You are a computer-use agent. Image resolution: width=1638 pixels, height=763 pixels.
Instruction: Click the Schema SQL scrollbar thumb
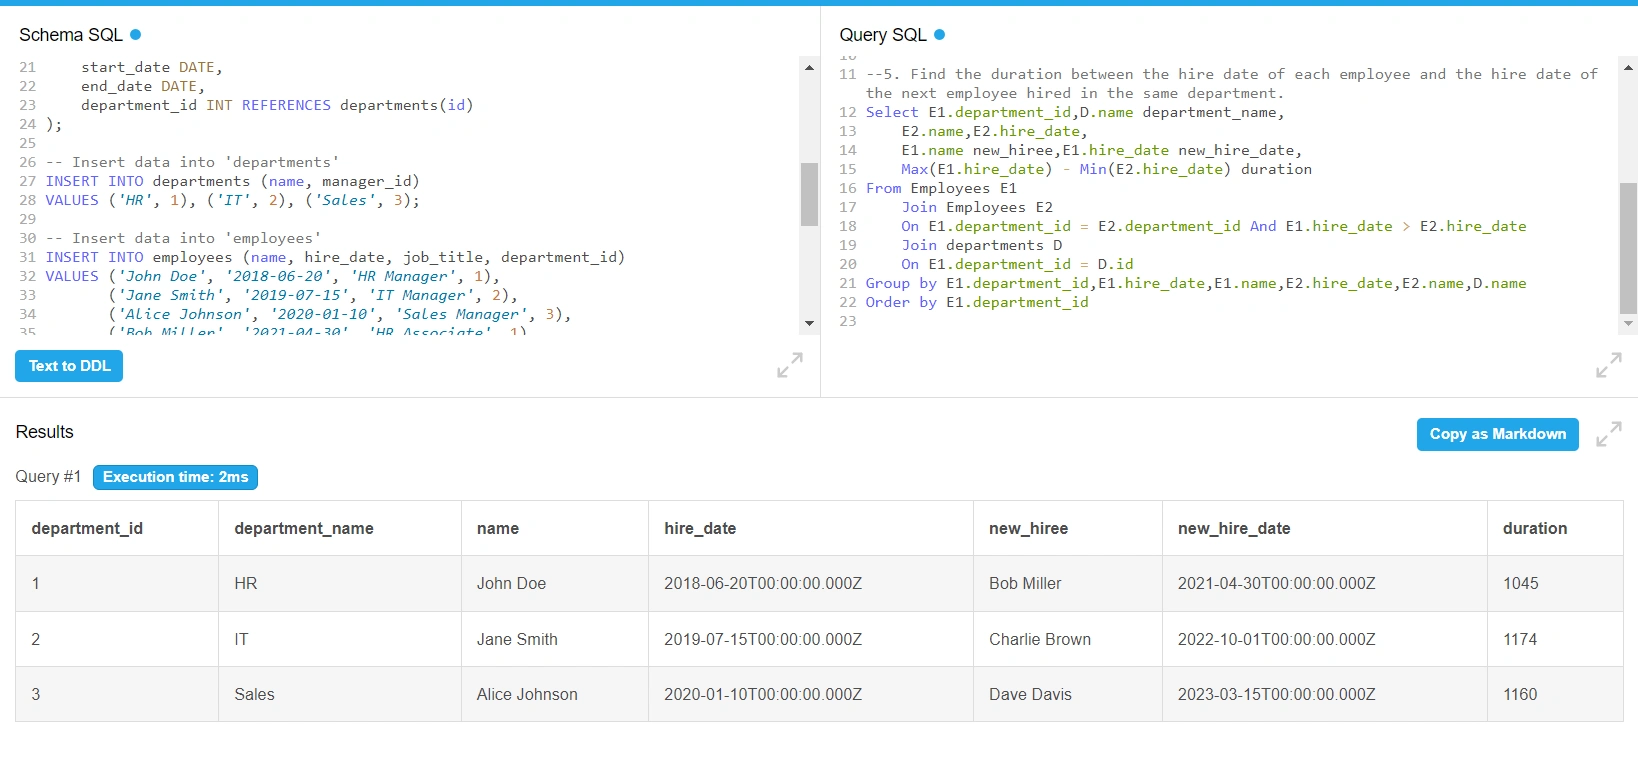click(809, 194)
